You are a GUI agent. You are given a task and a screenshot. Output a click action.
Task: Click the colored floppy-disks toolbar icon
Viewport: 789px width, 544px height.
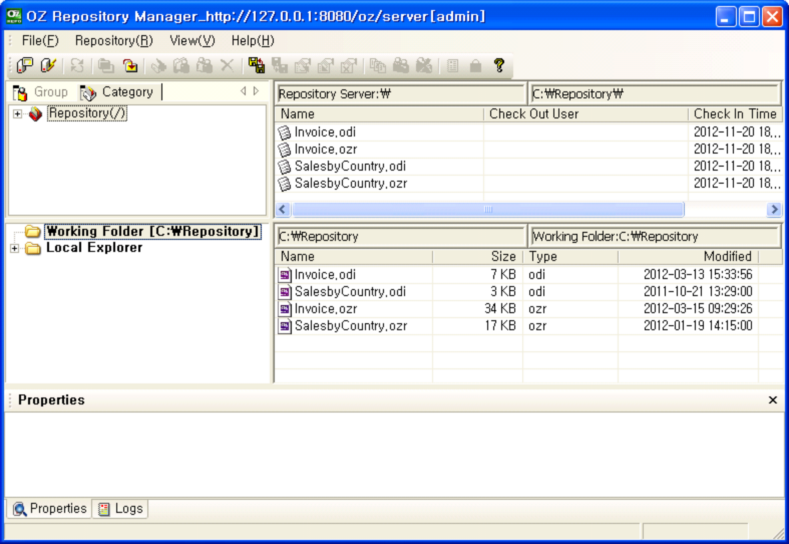pos(257,65)
